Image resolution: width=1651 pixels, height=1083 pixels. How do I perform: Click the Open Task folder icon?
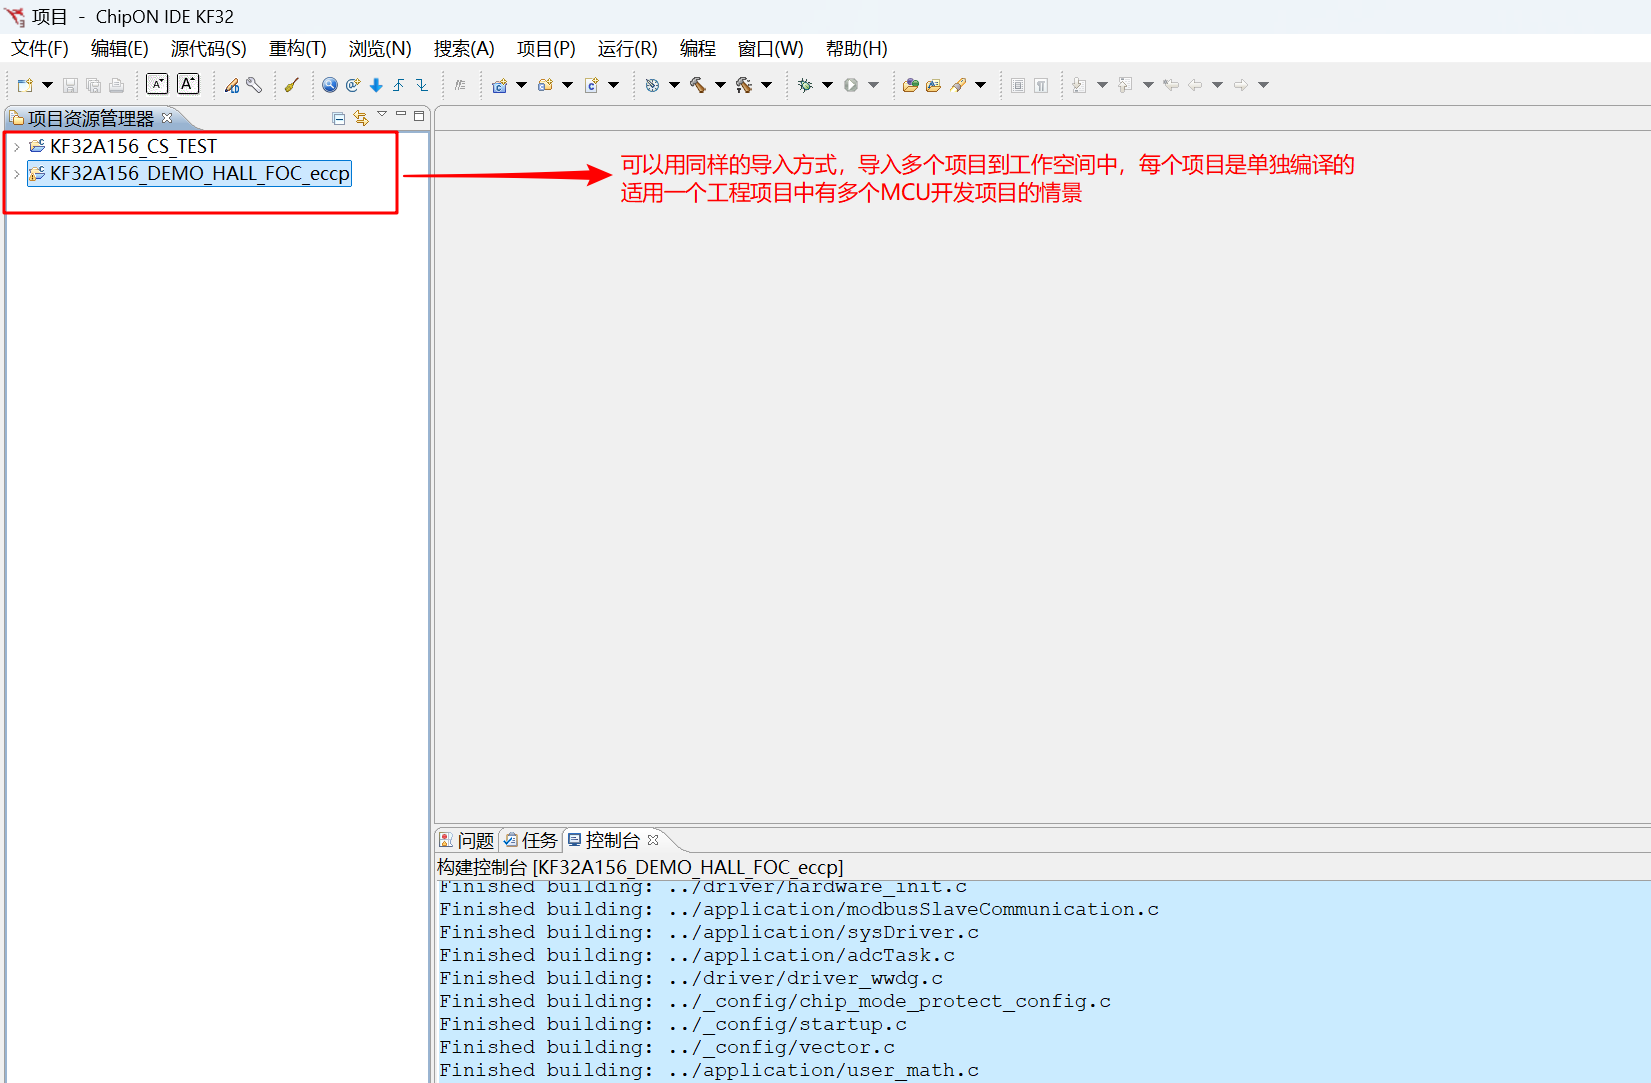[933, 85]
